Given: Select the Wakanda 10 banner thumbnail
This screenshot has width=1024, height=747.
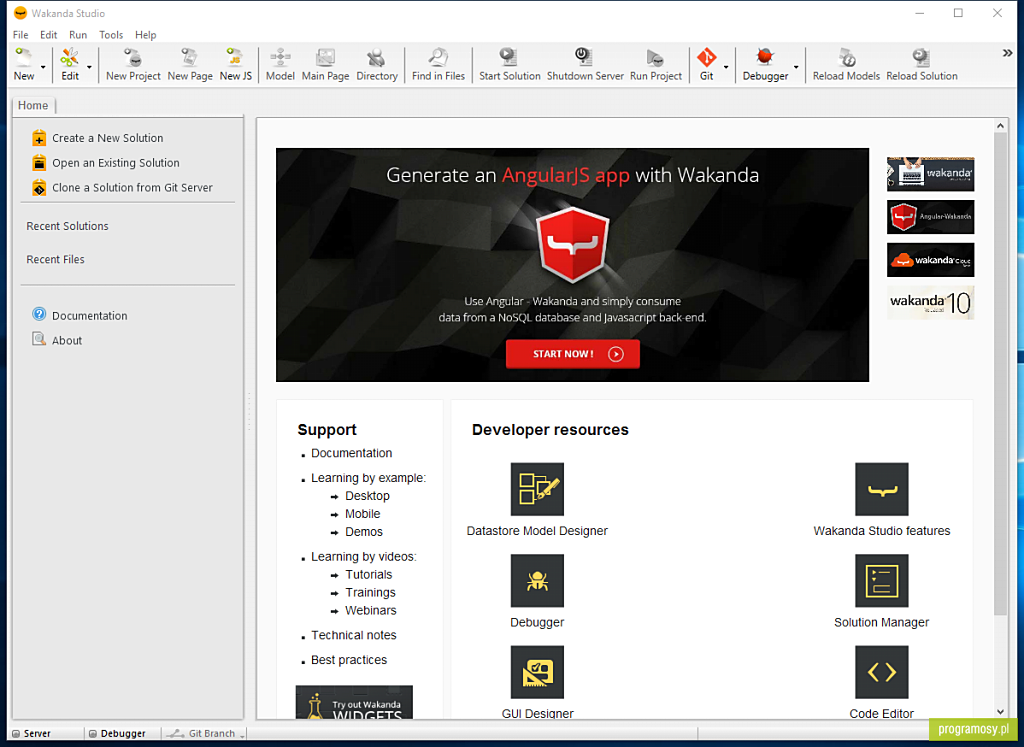Looking at the screenshot, I should [931, 302].
